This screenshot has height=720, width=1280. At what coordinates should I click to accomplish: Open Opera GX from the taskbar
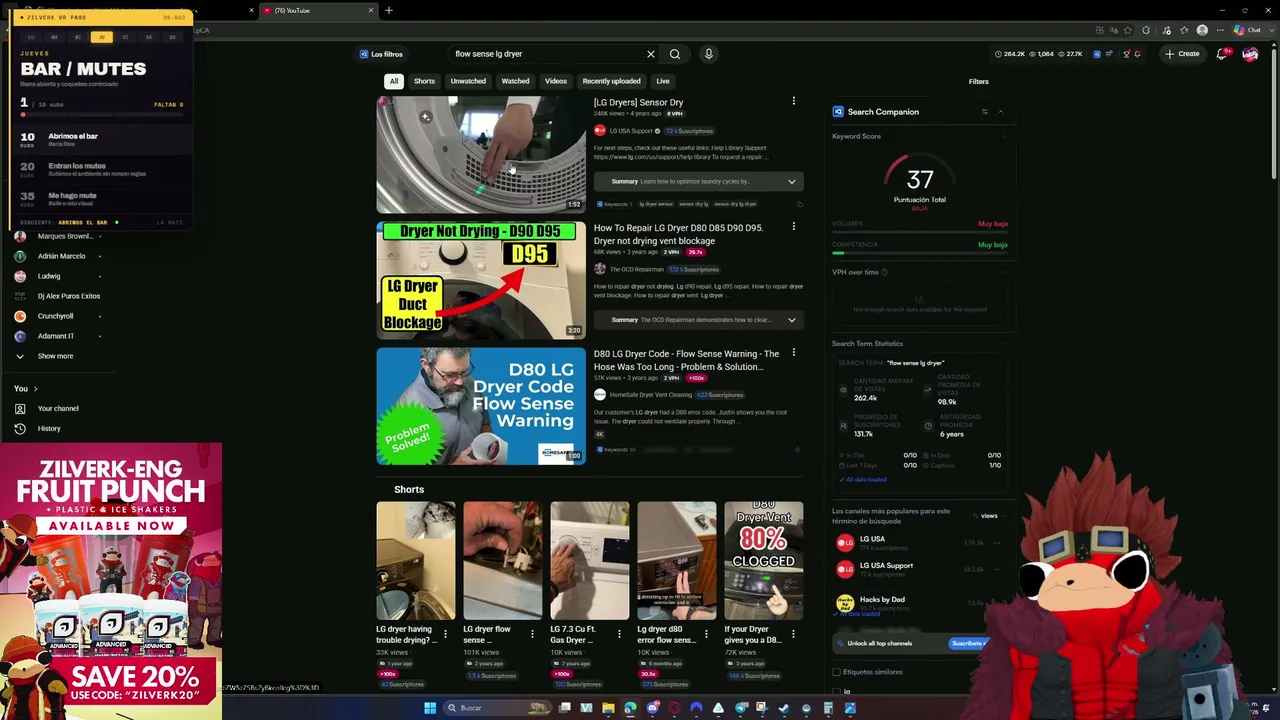tap(675, 708)
